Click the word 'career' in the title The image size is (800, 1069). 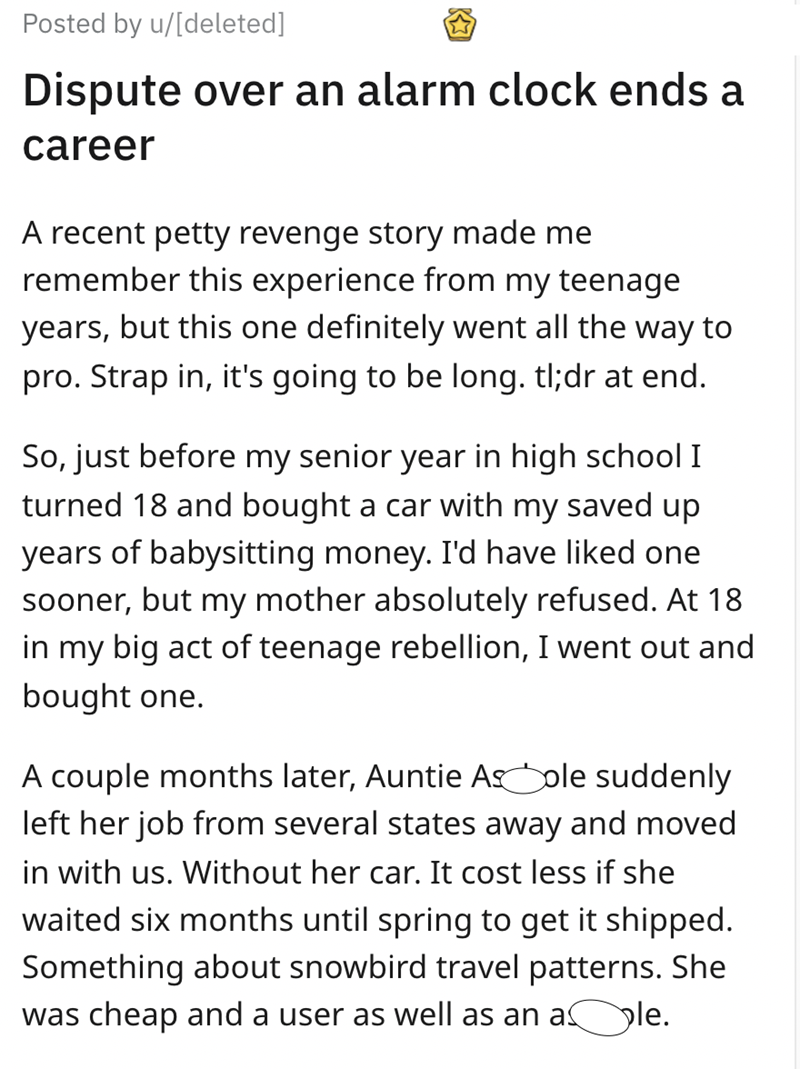pyautogui.click(x=88, y=146)
